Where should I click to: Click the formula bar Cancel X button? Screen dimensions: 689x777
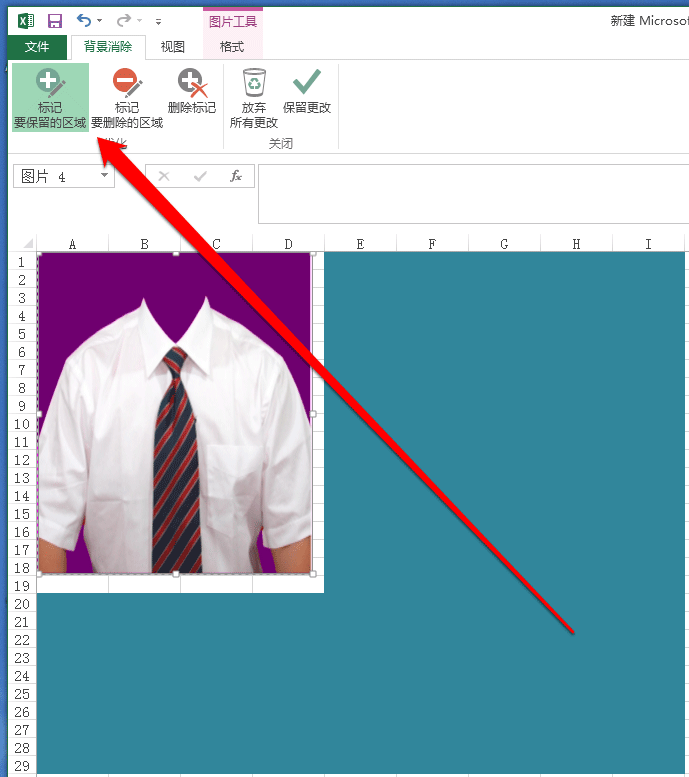164,176
